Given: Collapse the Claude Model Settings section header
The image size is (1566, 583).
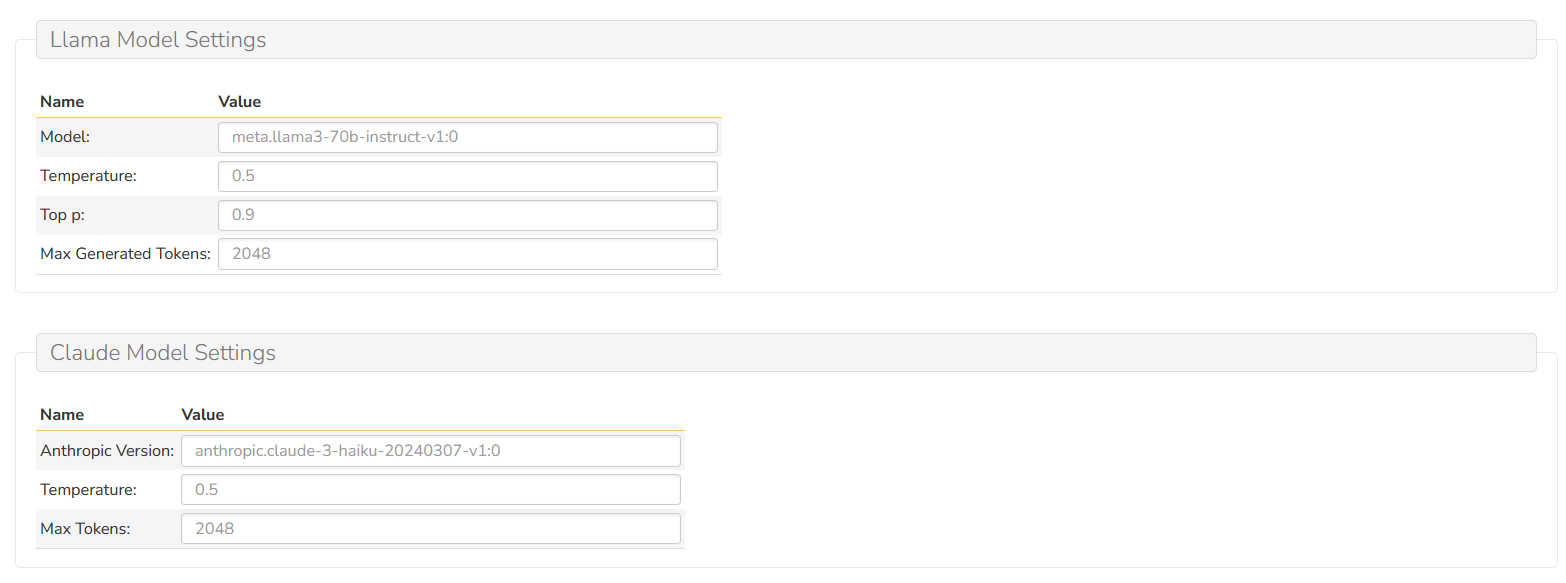Looking at the screenshot, I should pyautogui.click(x=163, y=353).
